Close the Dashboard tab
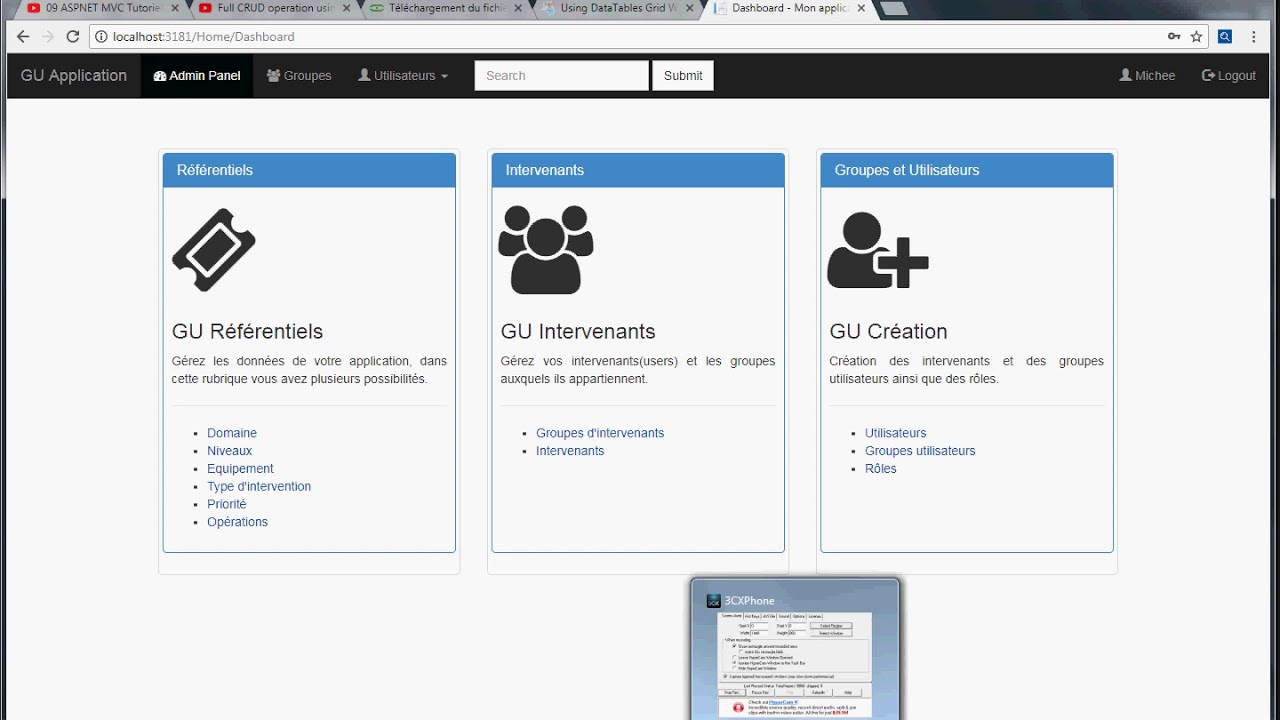 tap(862, 8)
